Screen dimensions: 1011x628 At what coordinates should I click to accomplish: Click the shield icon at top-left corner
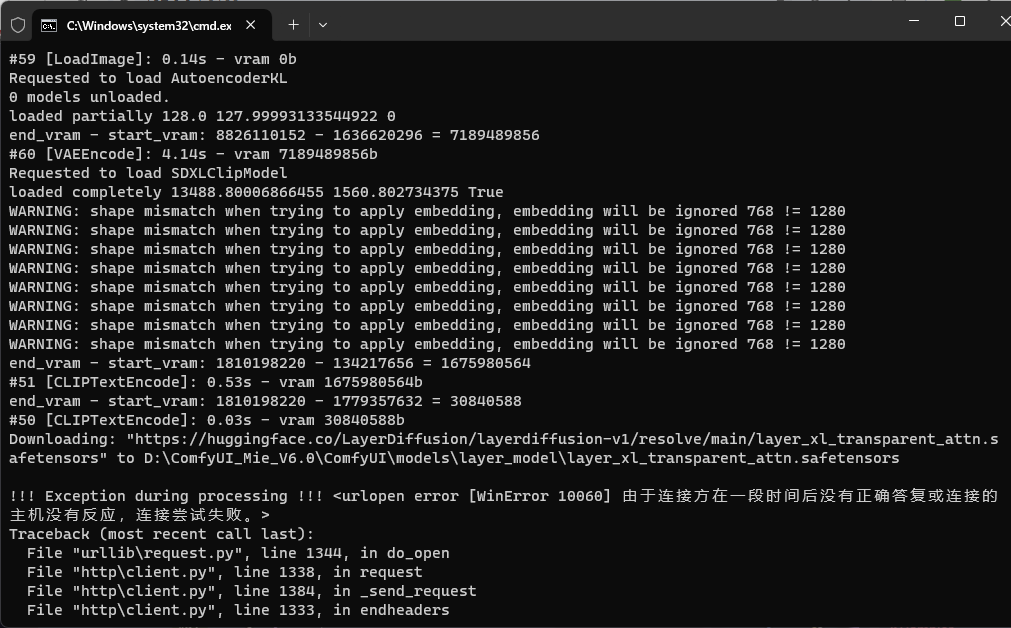(17, 24)
